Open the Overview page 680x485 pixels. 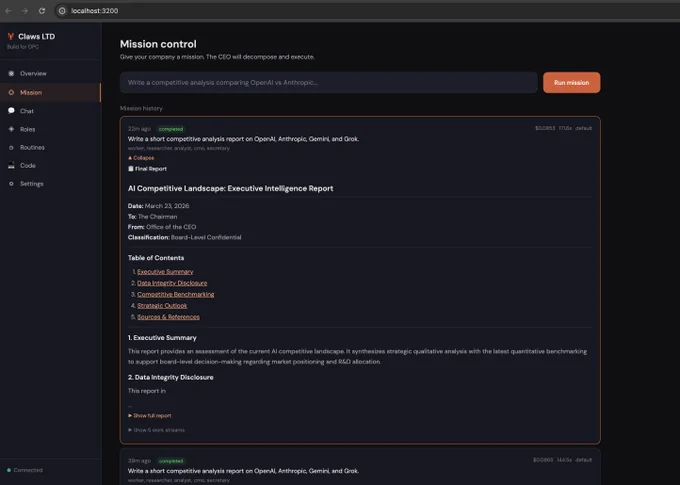point(50,73)
